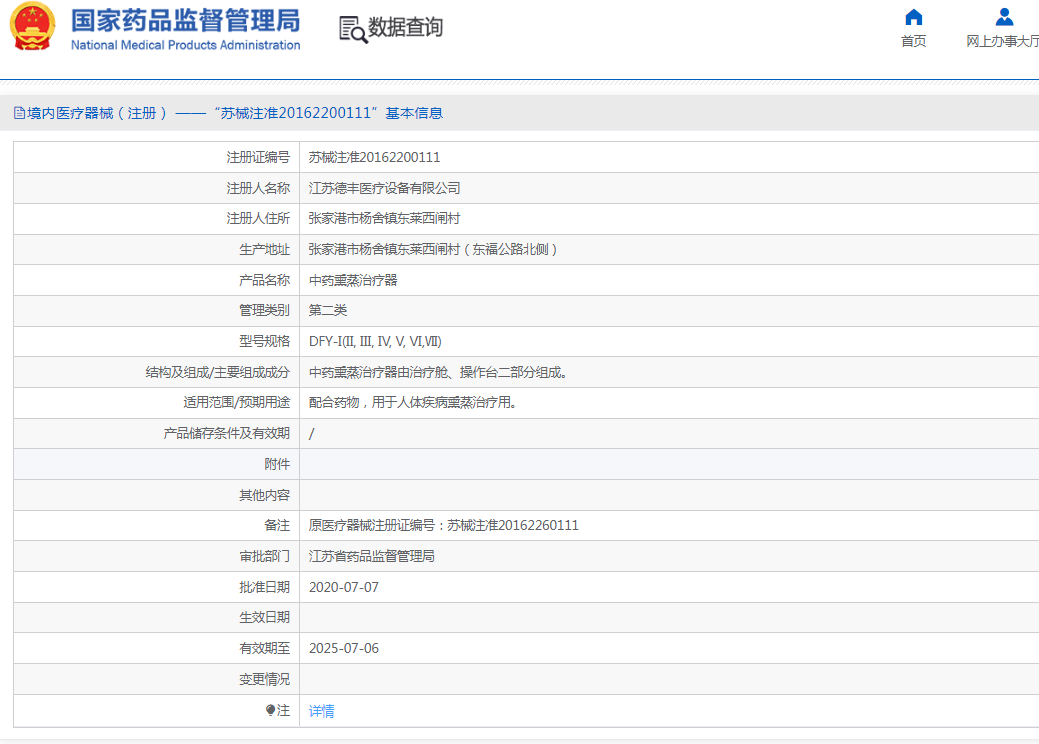Select the 张家港市杨舍镇东莱西闸村 address in 注册人住所 row
Screen dimensions: 1039x744
(x=384, y=219)
